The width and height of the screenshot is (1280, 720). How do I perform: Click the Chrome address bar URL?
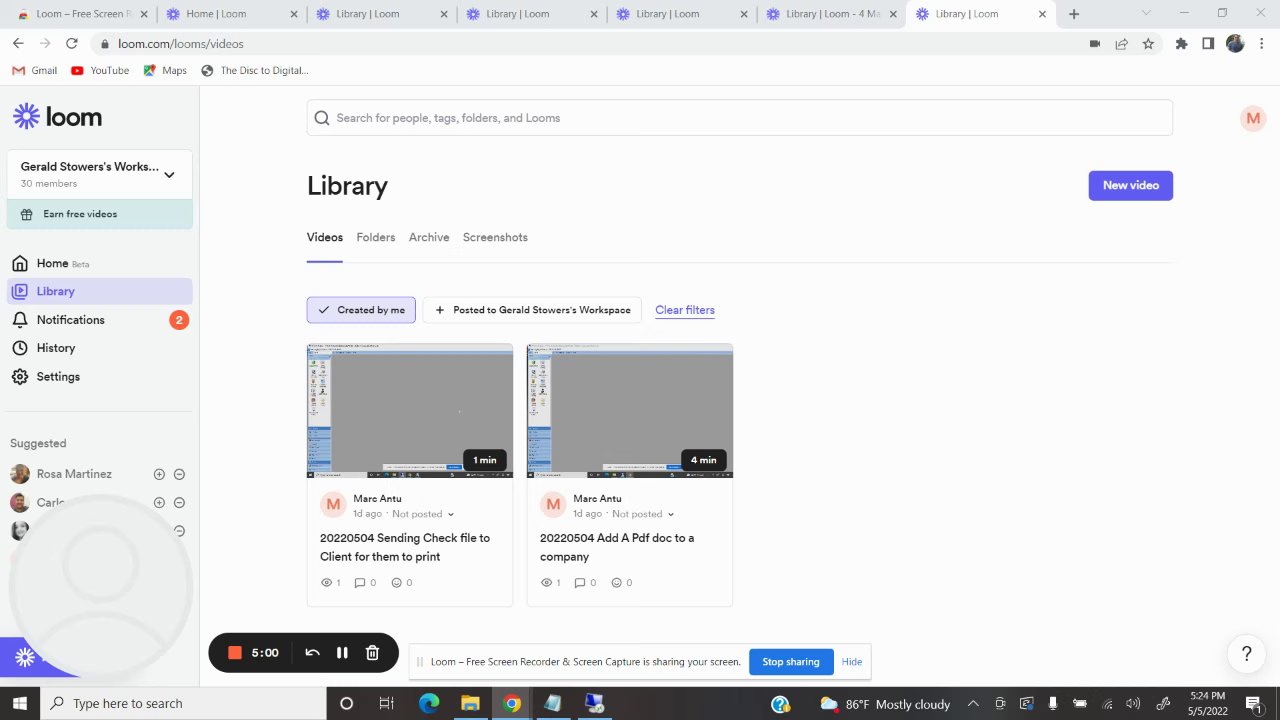[x=181, y=44]
